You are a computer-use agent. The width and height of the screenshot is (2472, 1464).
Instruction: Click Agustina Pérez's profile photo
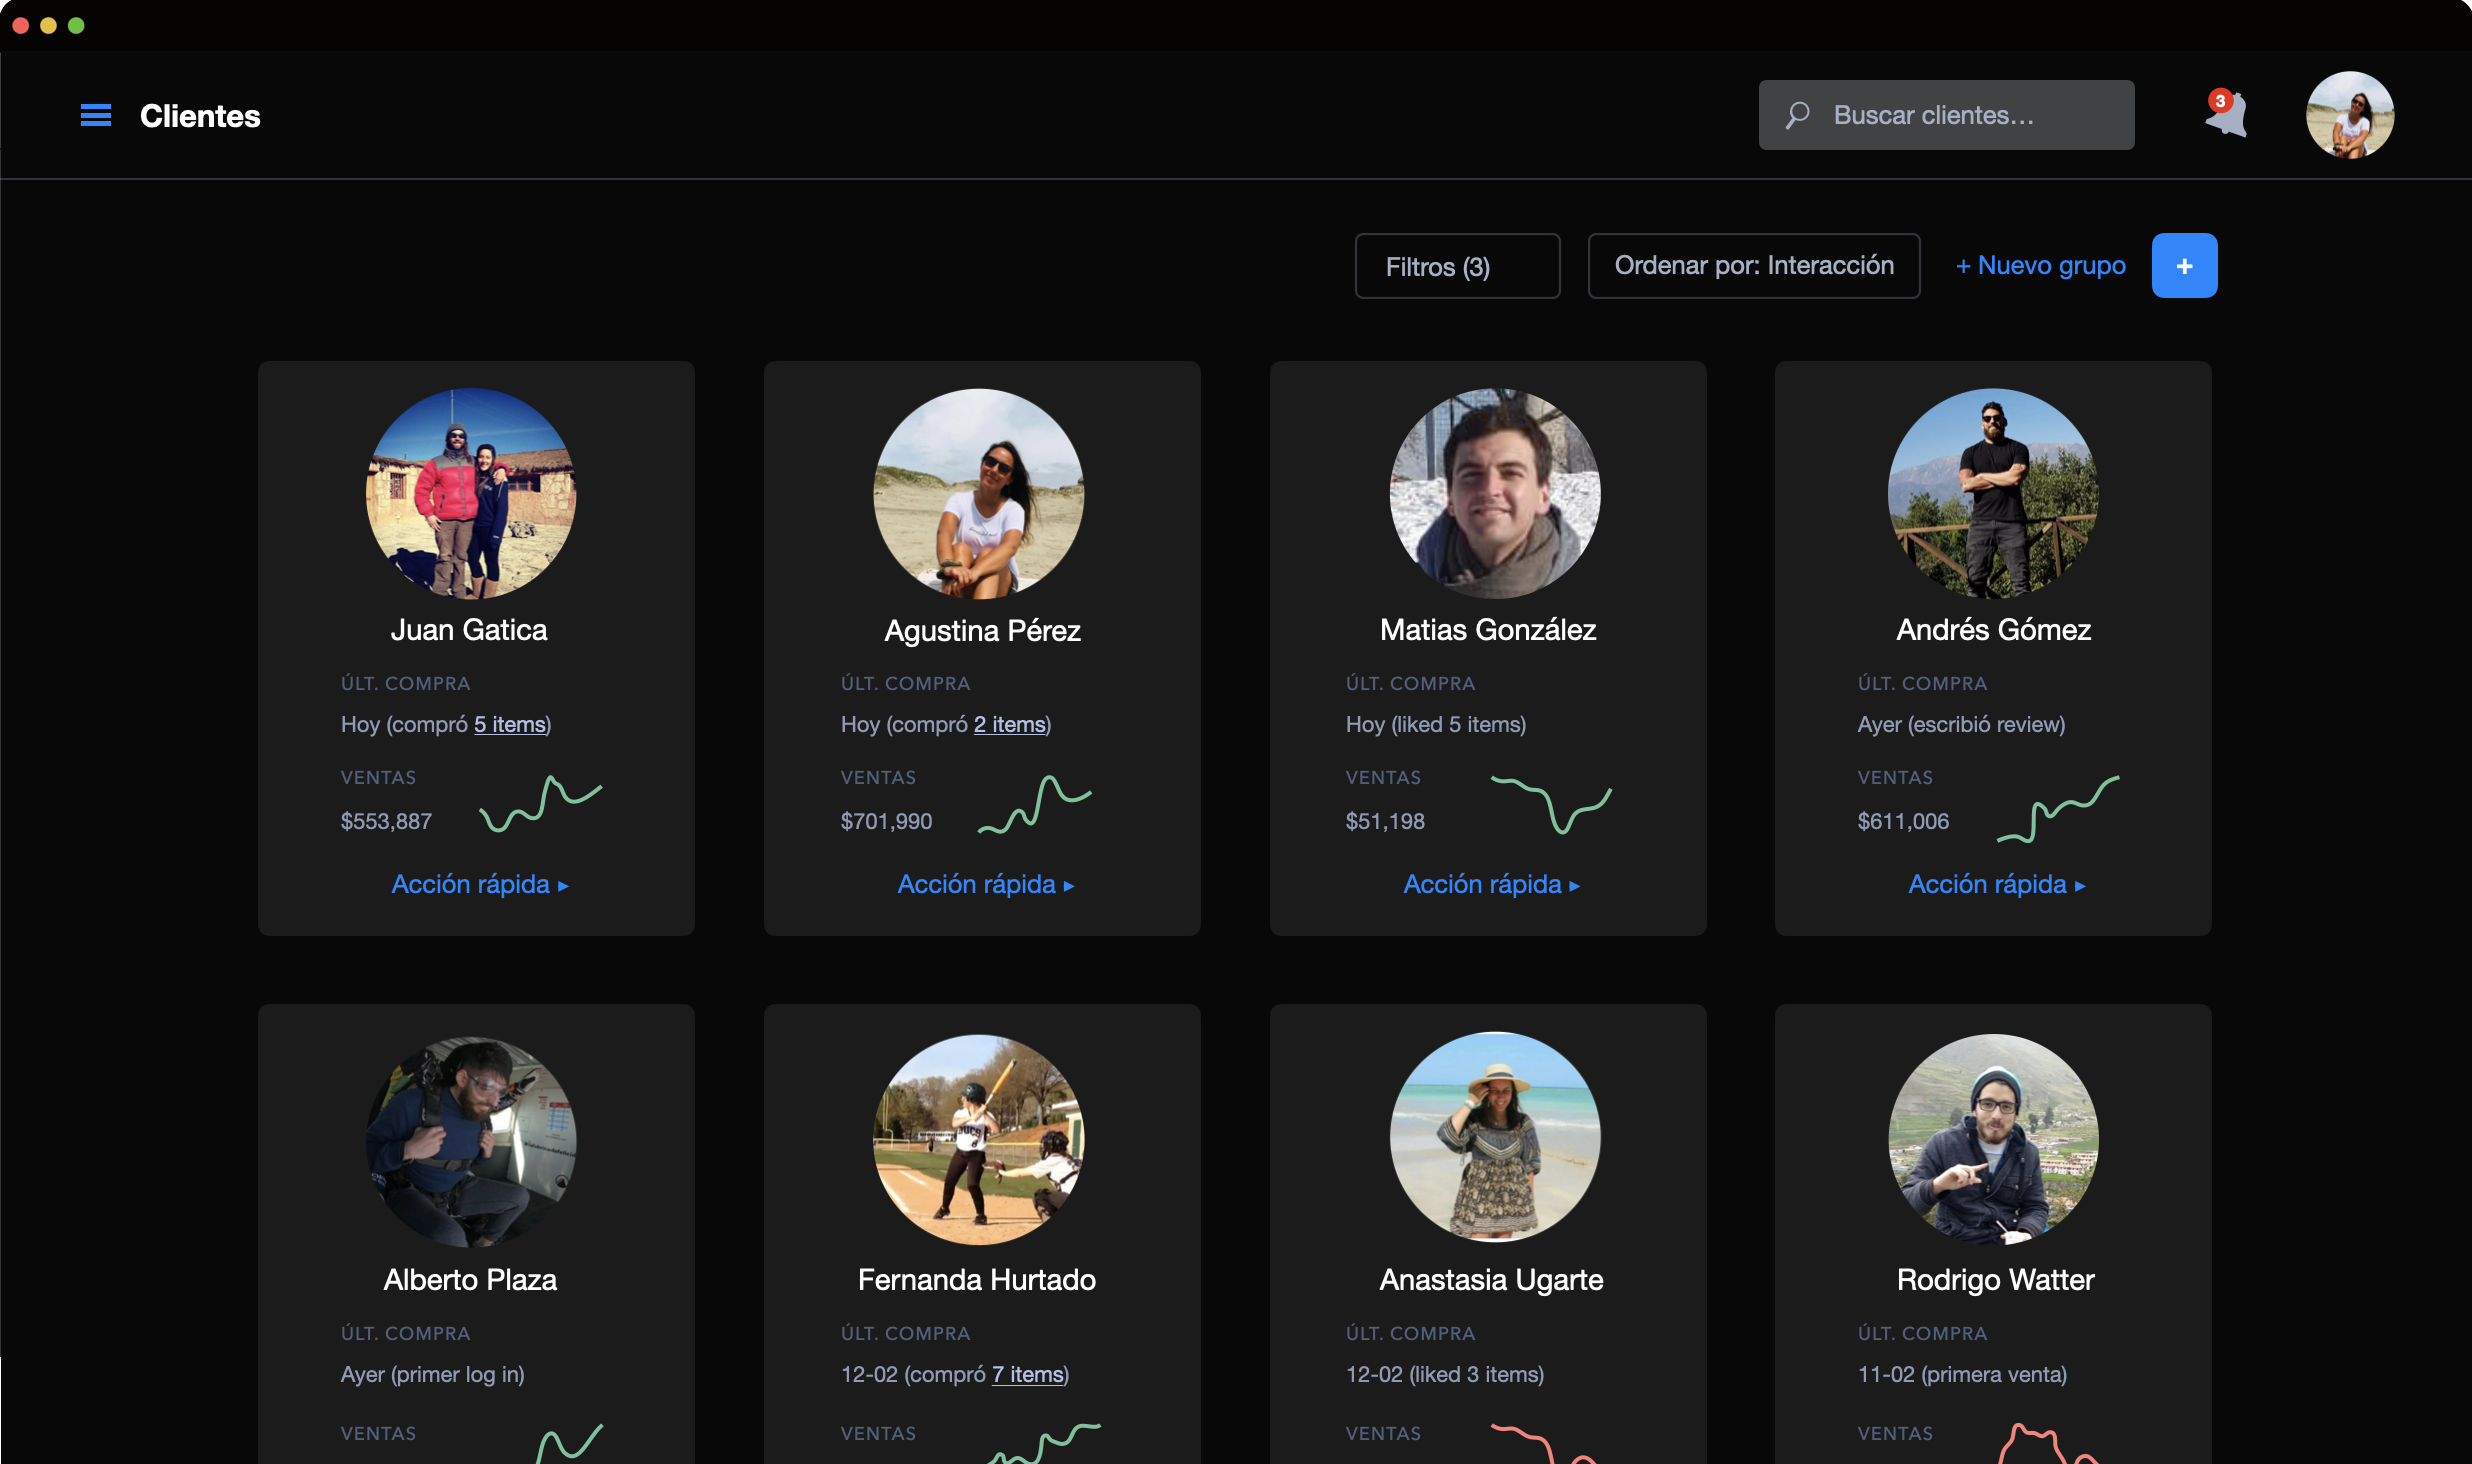(978, 494)
